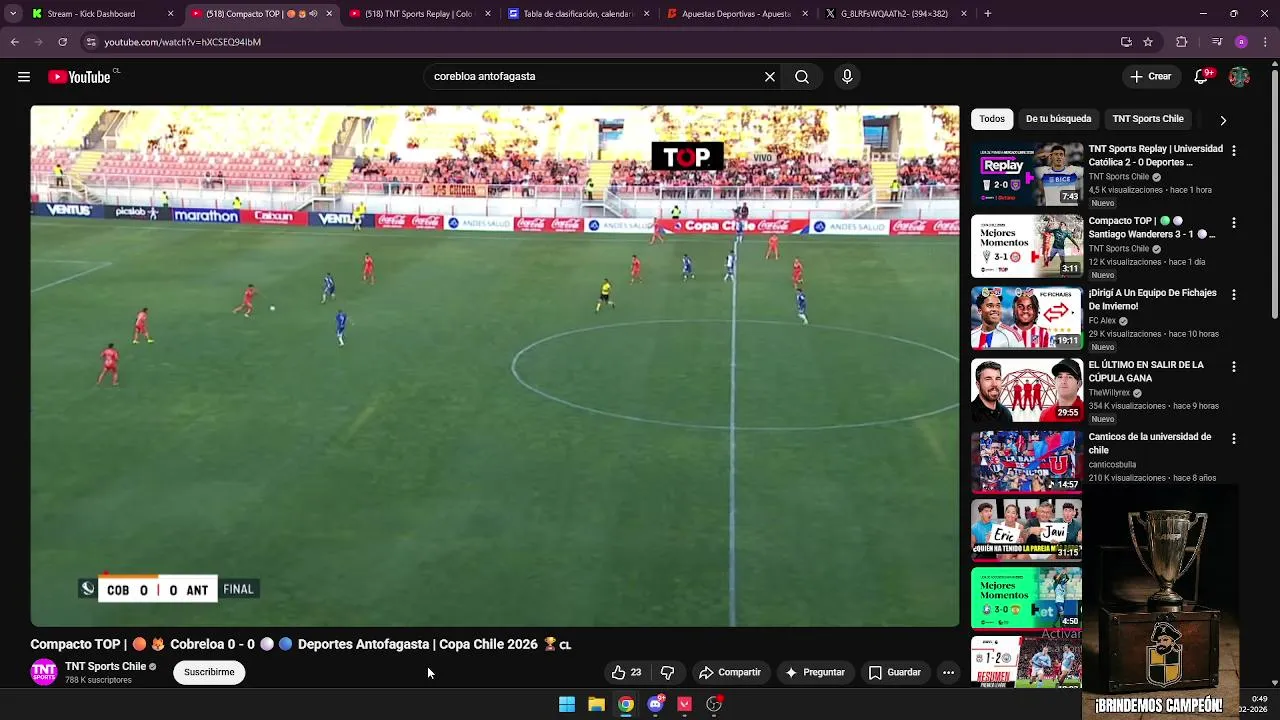Switch to Apuestas Deportivas tab
1280x720 pixels.
[737, 14]
